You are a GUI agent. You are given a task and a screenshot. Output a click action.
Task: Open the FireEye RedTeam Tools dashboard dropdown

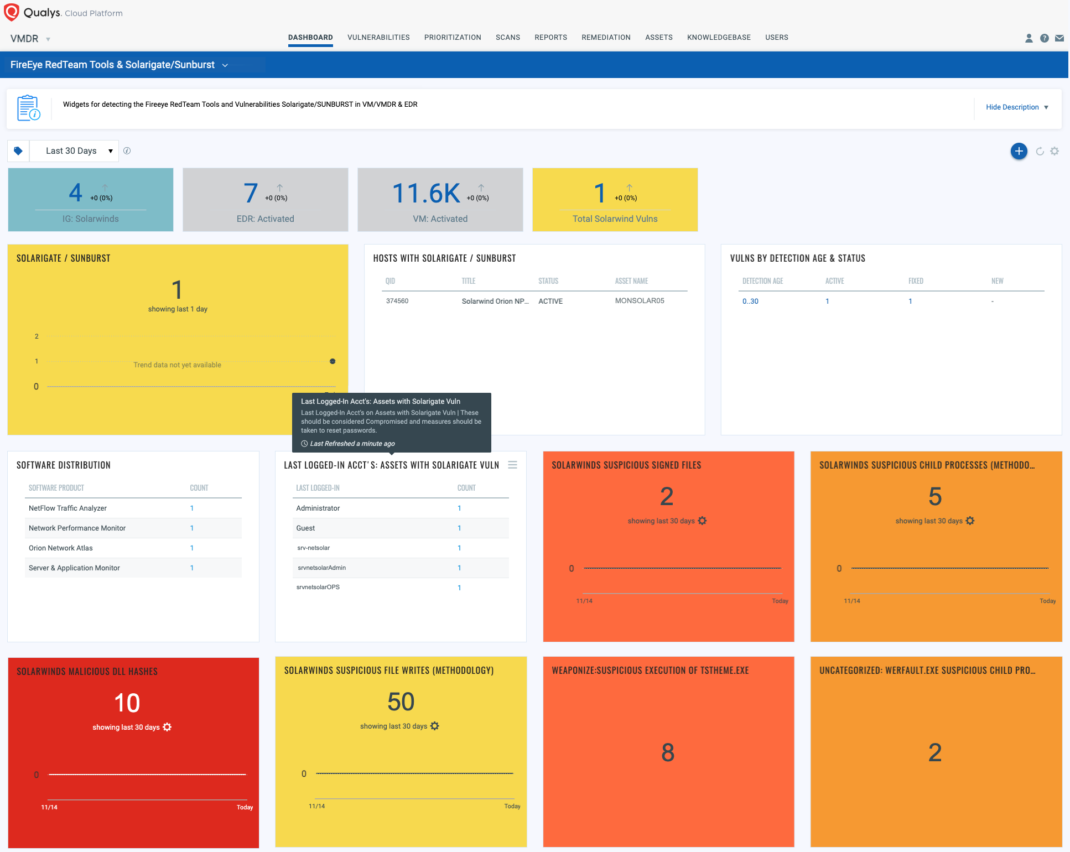[x=119, y=65]
